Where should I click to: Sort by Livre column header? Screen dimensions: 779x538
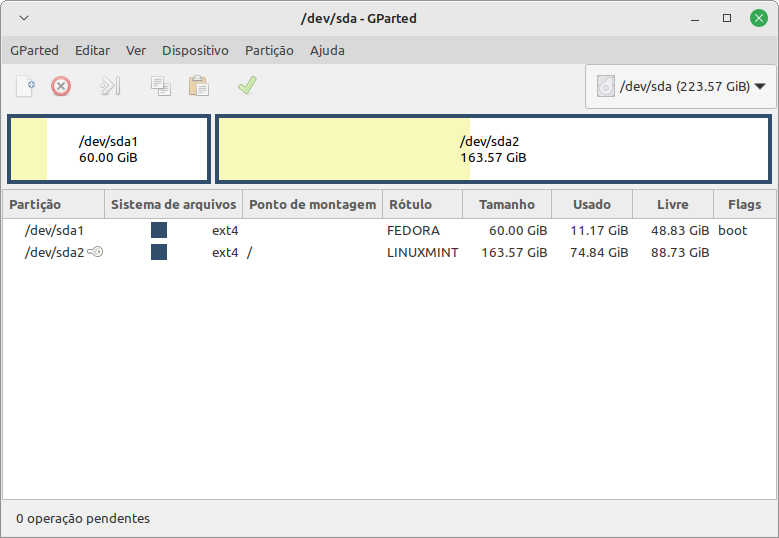click(673, 204)
